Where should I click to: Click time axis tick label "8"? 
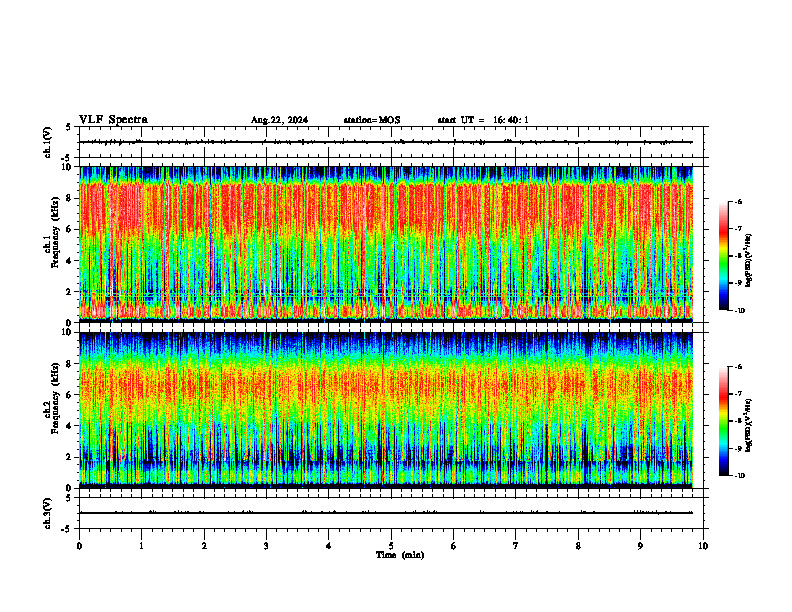pyautogui.click(x=578, y=546)
